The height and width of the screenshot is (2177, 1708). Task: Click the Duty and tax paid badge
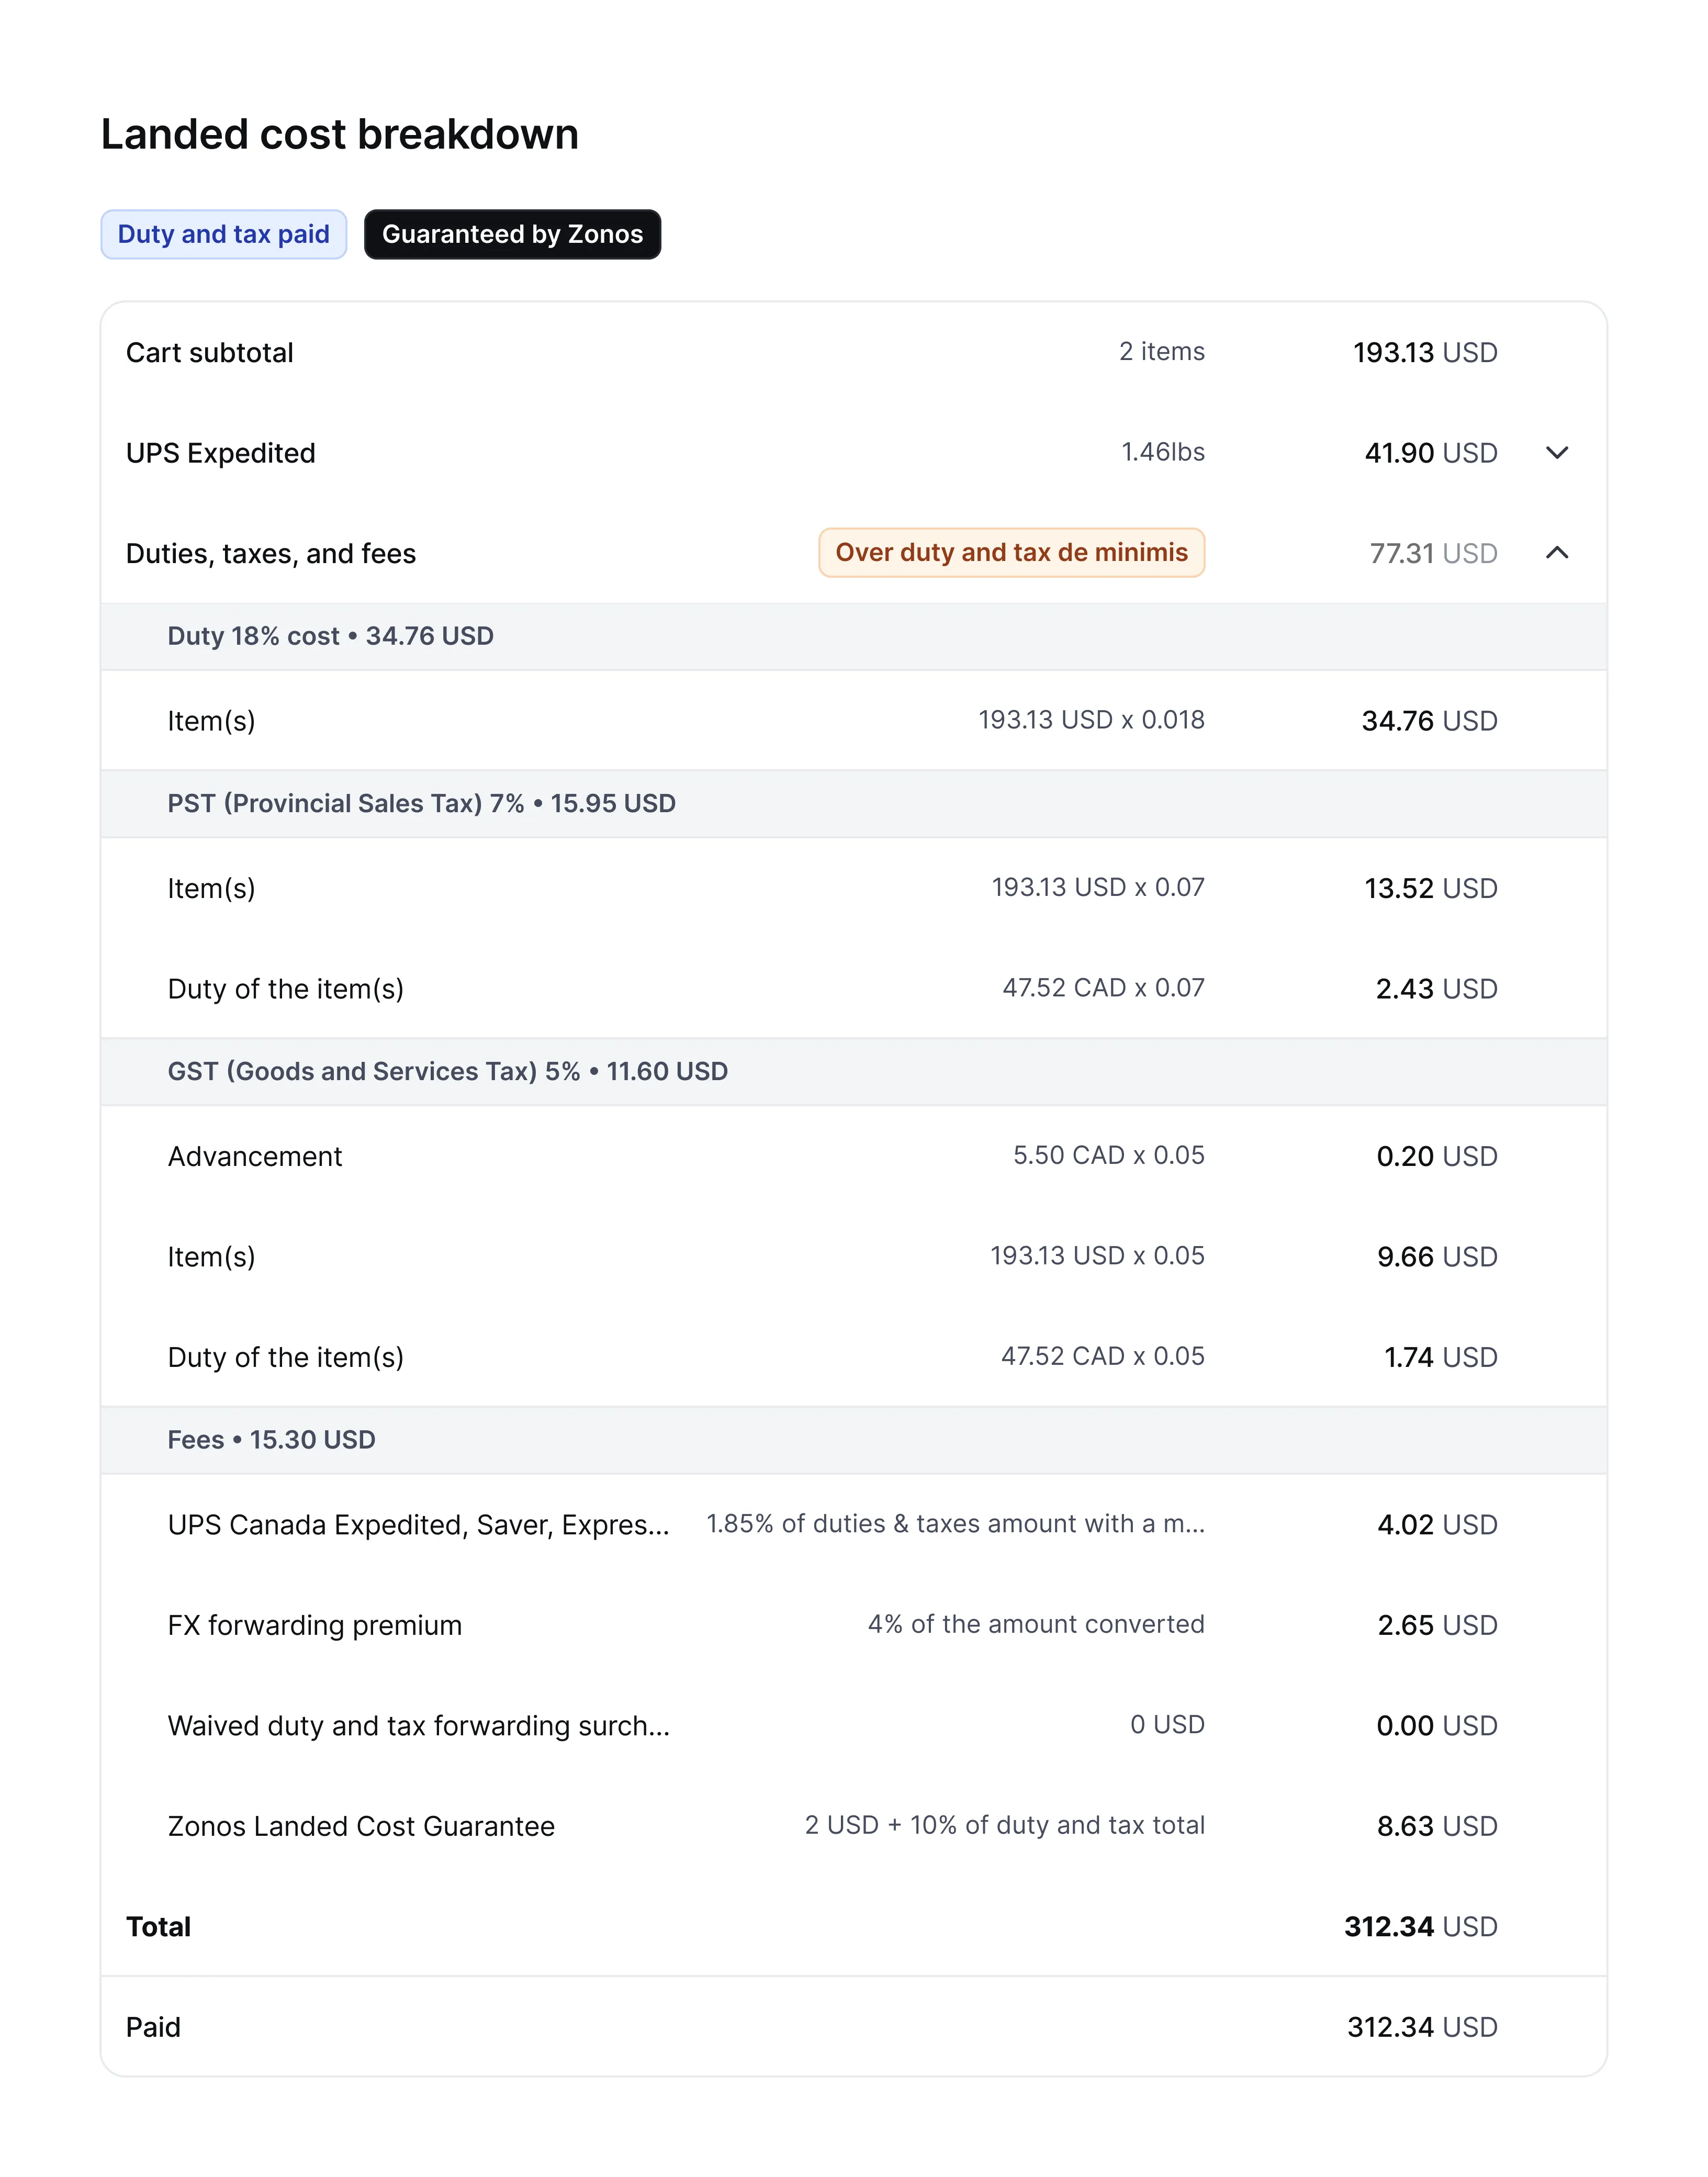(223, 234)
